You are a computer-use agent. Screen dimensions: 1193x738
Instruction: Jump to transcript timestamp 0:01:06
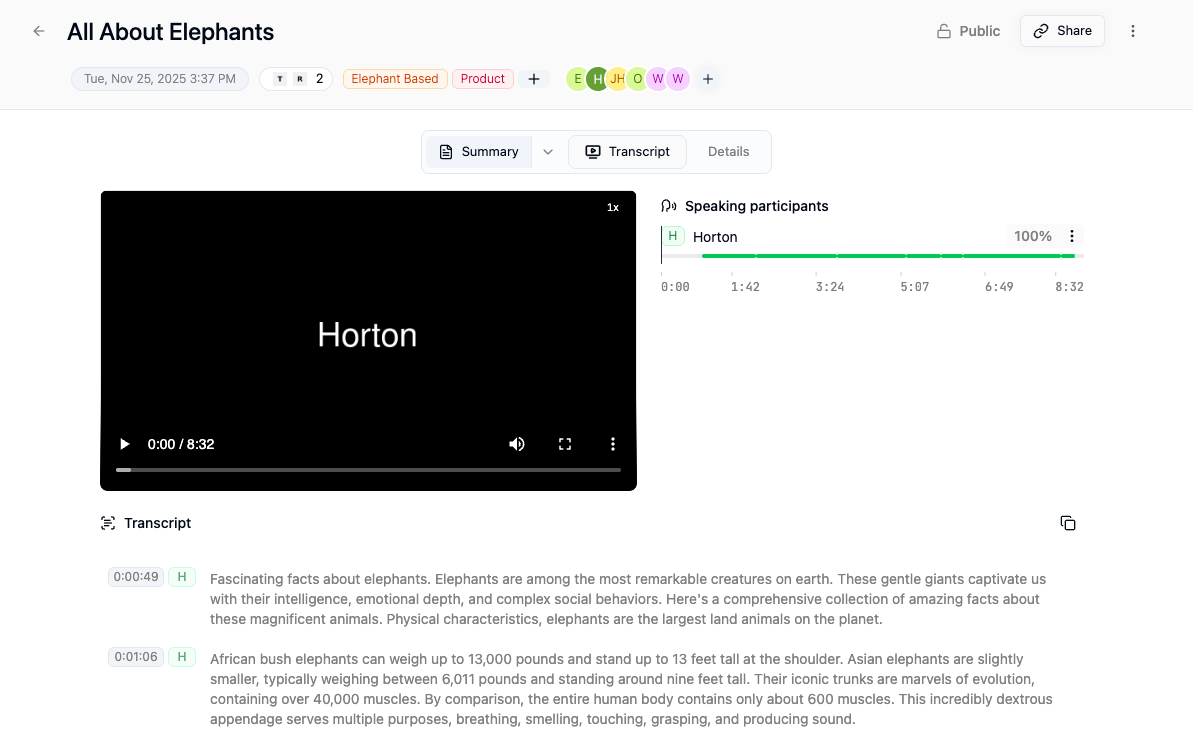click(x=136, y=657)
